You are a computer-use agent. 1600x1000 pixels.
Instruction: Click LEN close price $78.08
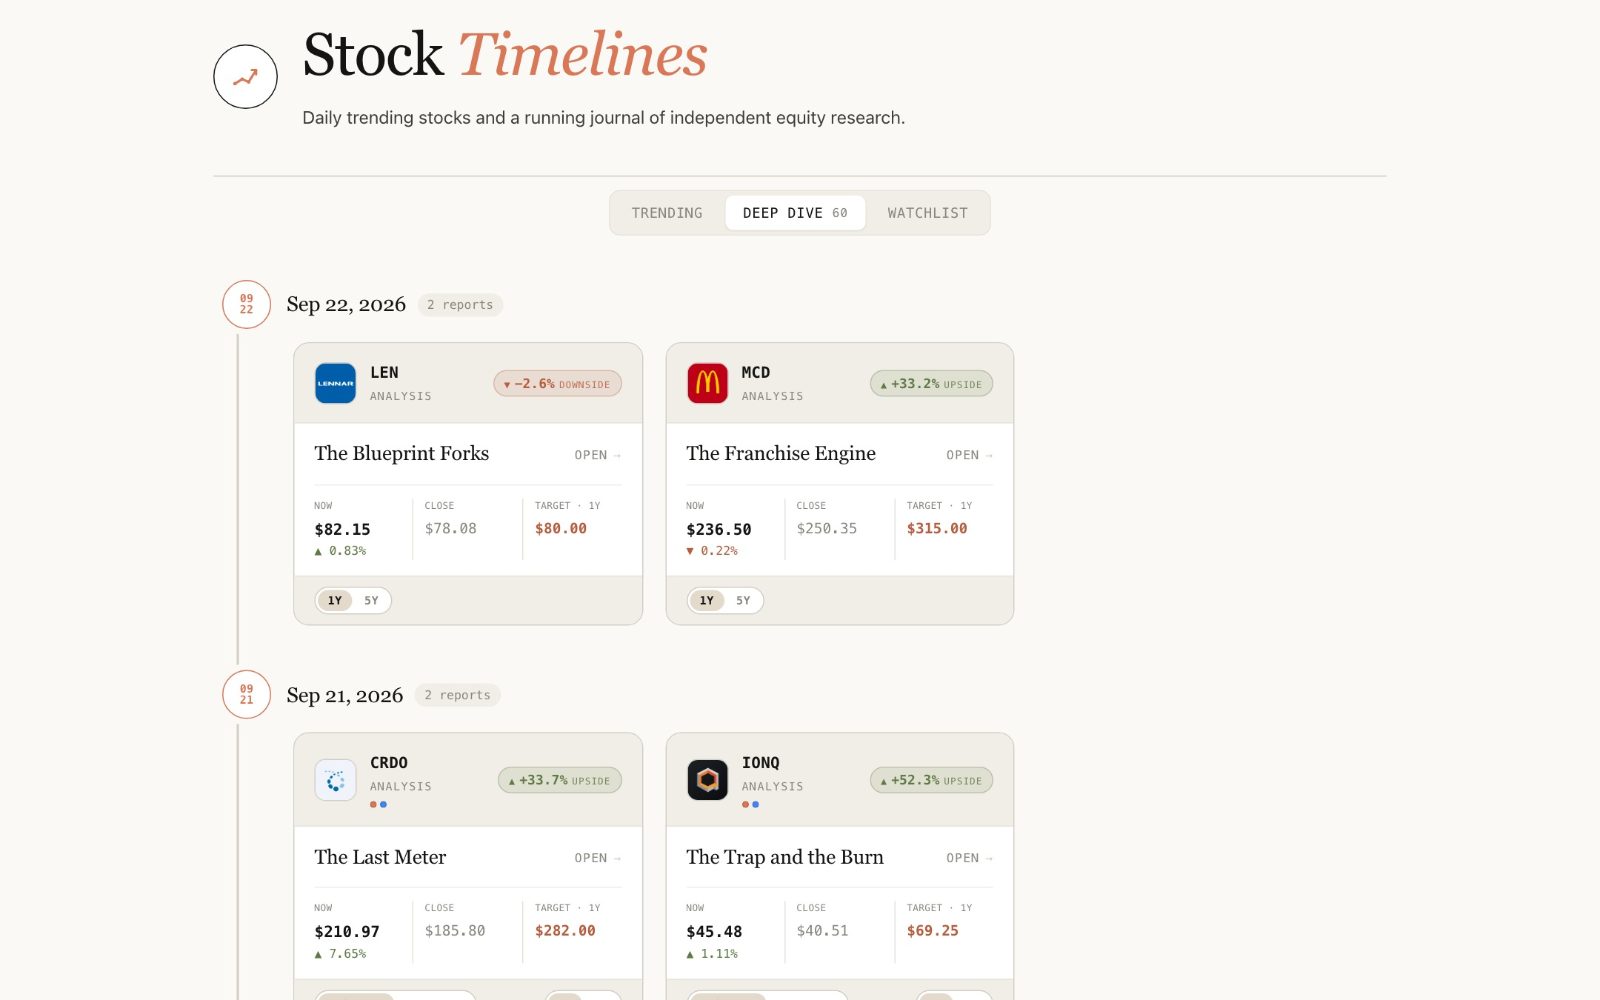tap(451, 528)
